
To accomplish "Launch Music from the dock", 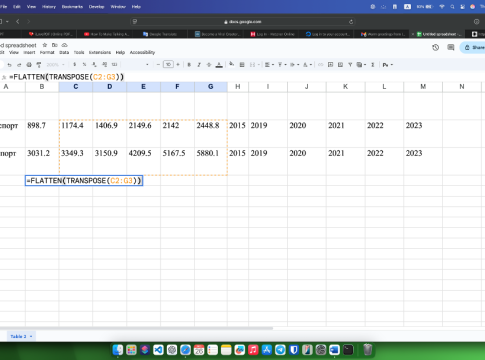I will 253,350.
